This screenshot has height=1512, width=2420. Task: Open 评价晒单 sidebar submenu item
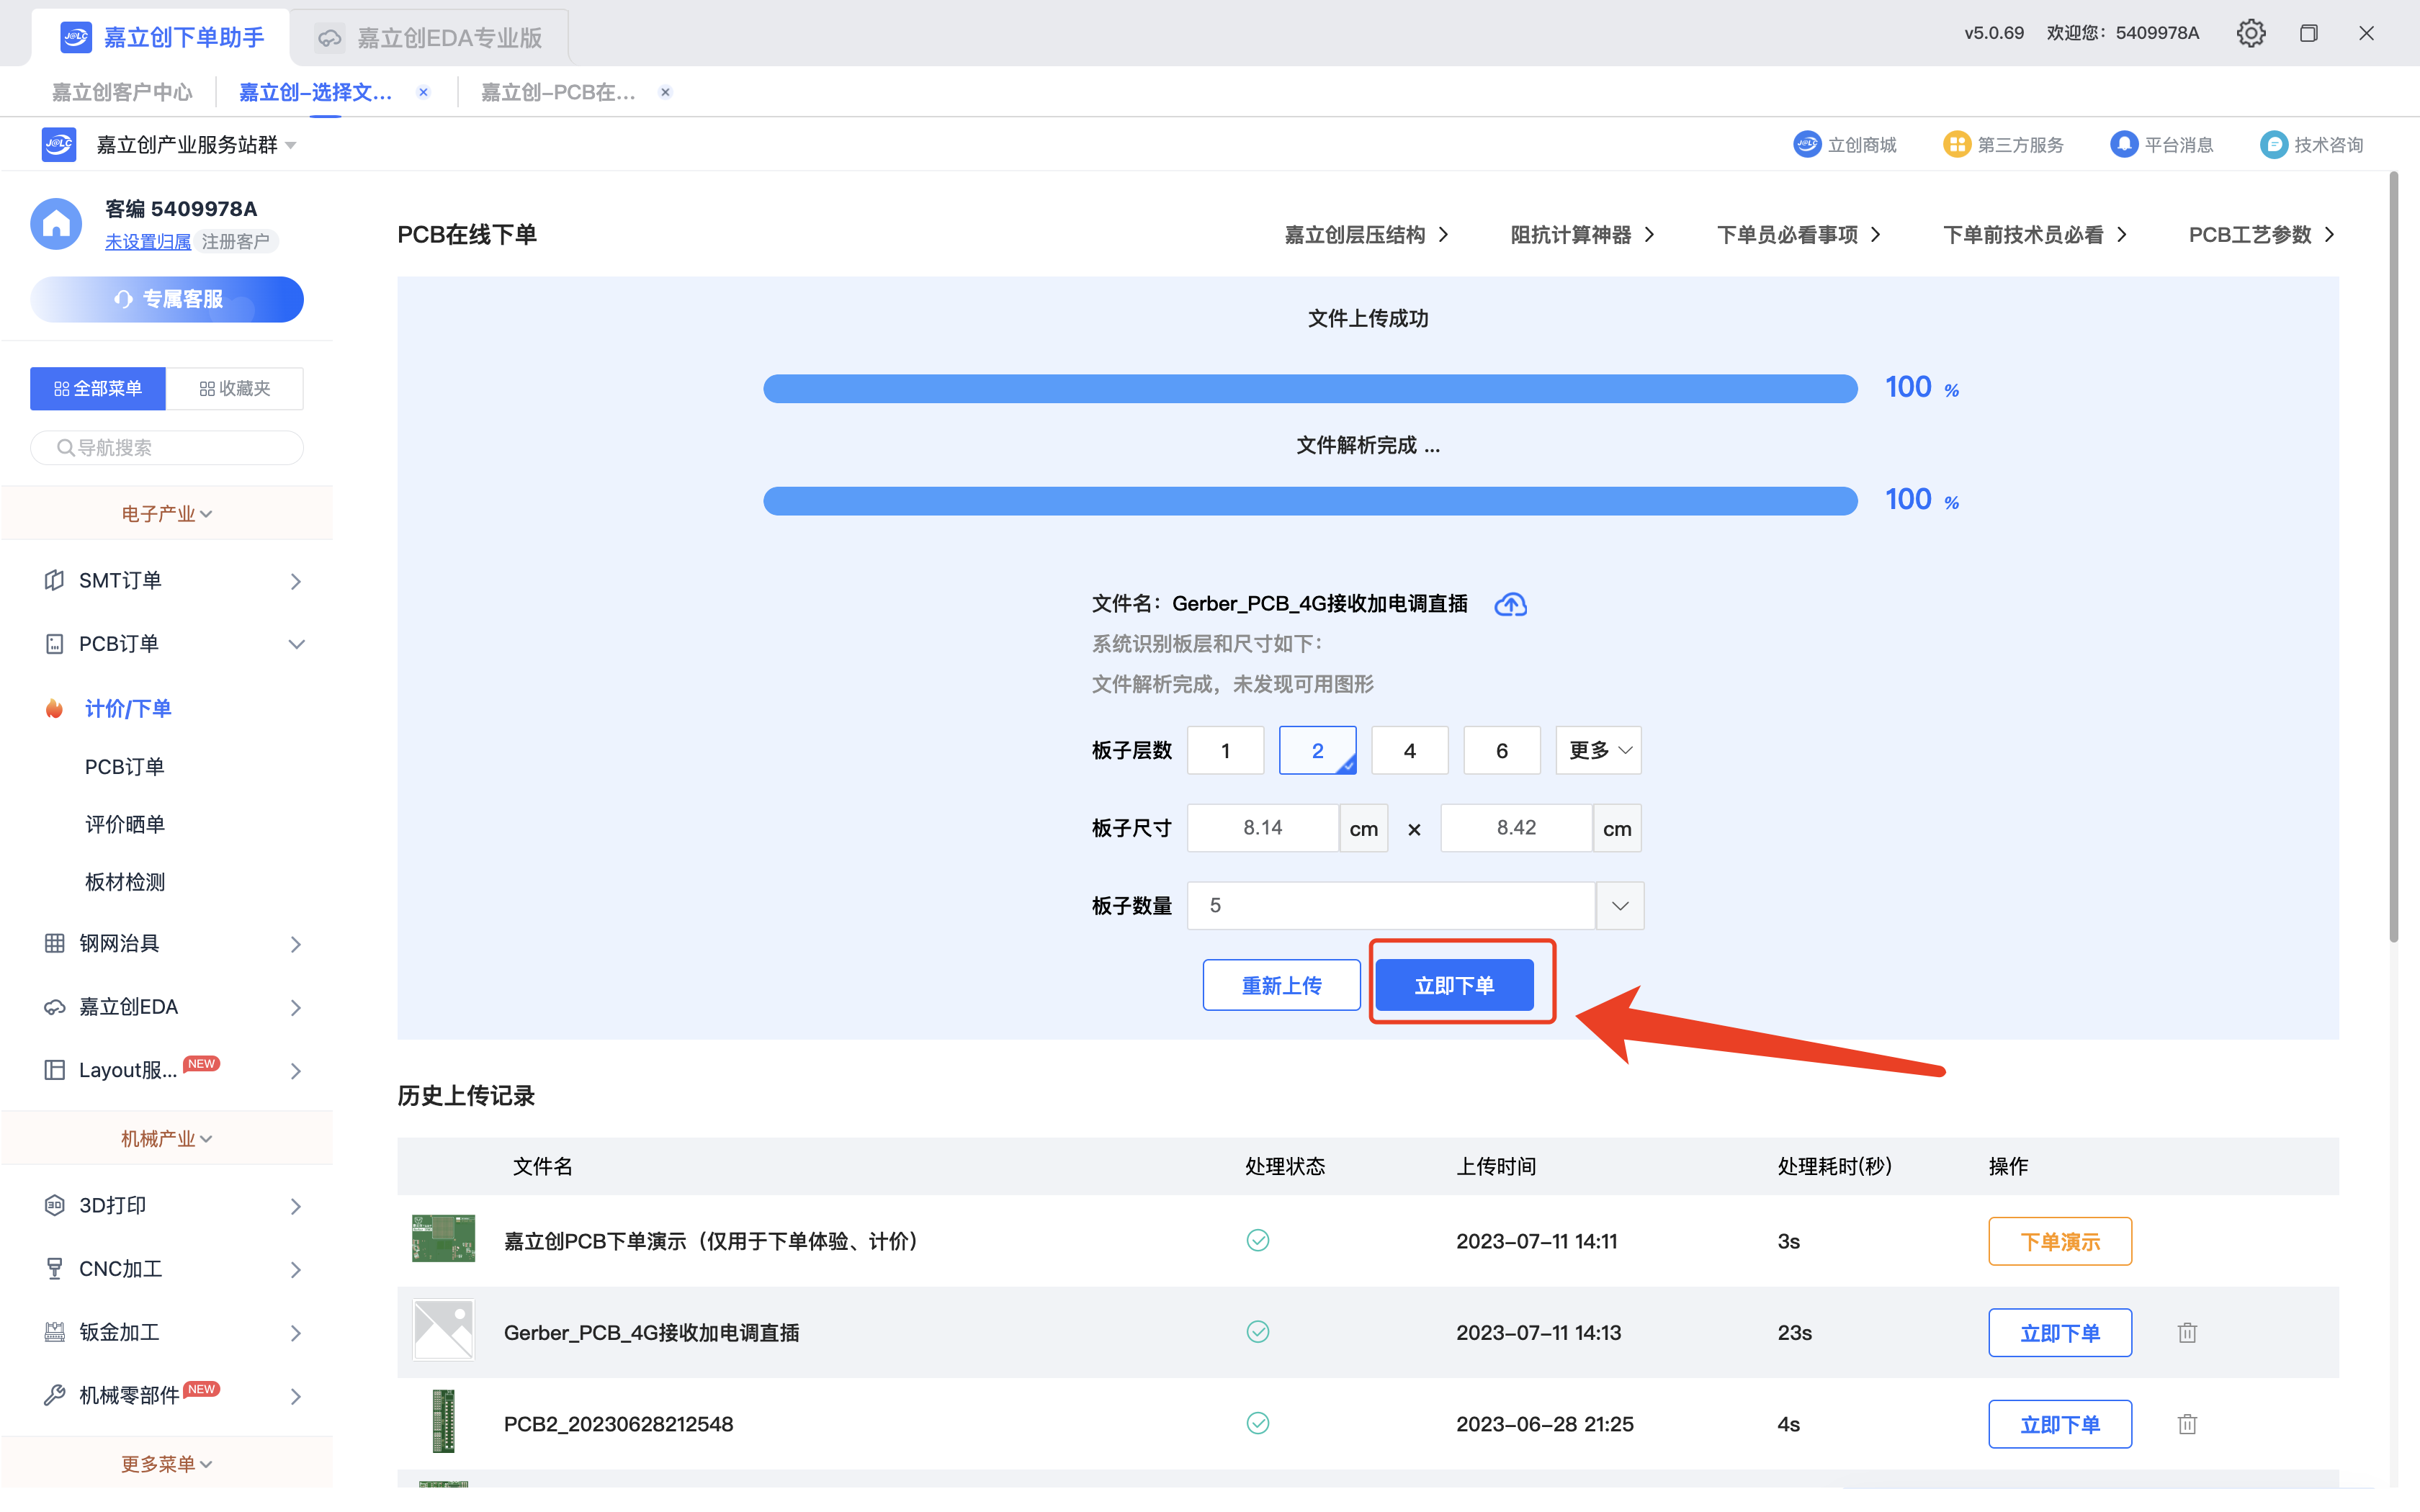click(x=125, y=824)
